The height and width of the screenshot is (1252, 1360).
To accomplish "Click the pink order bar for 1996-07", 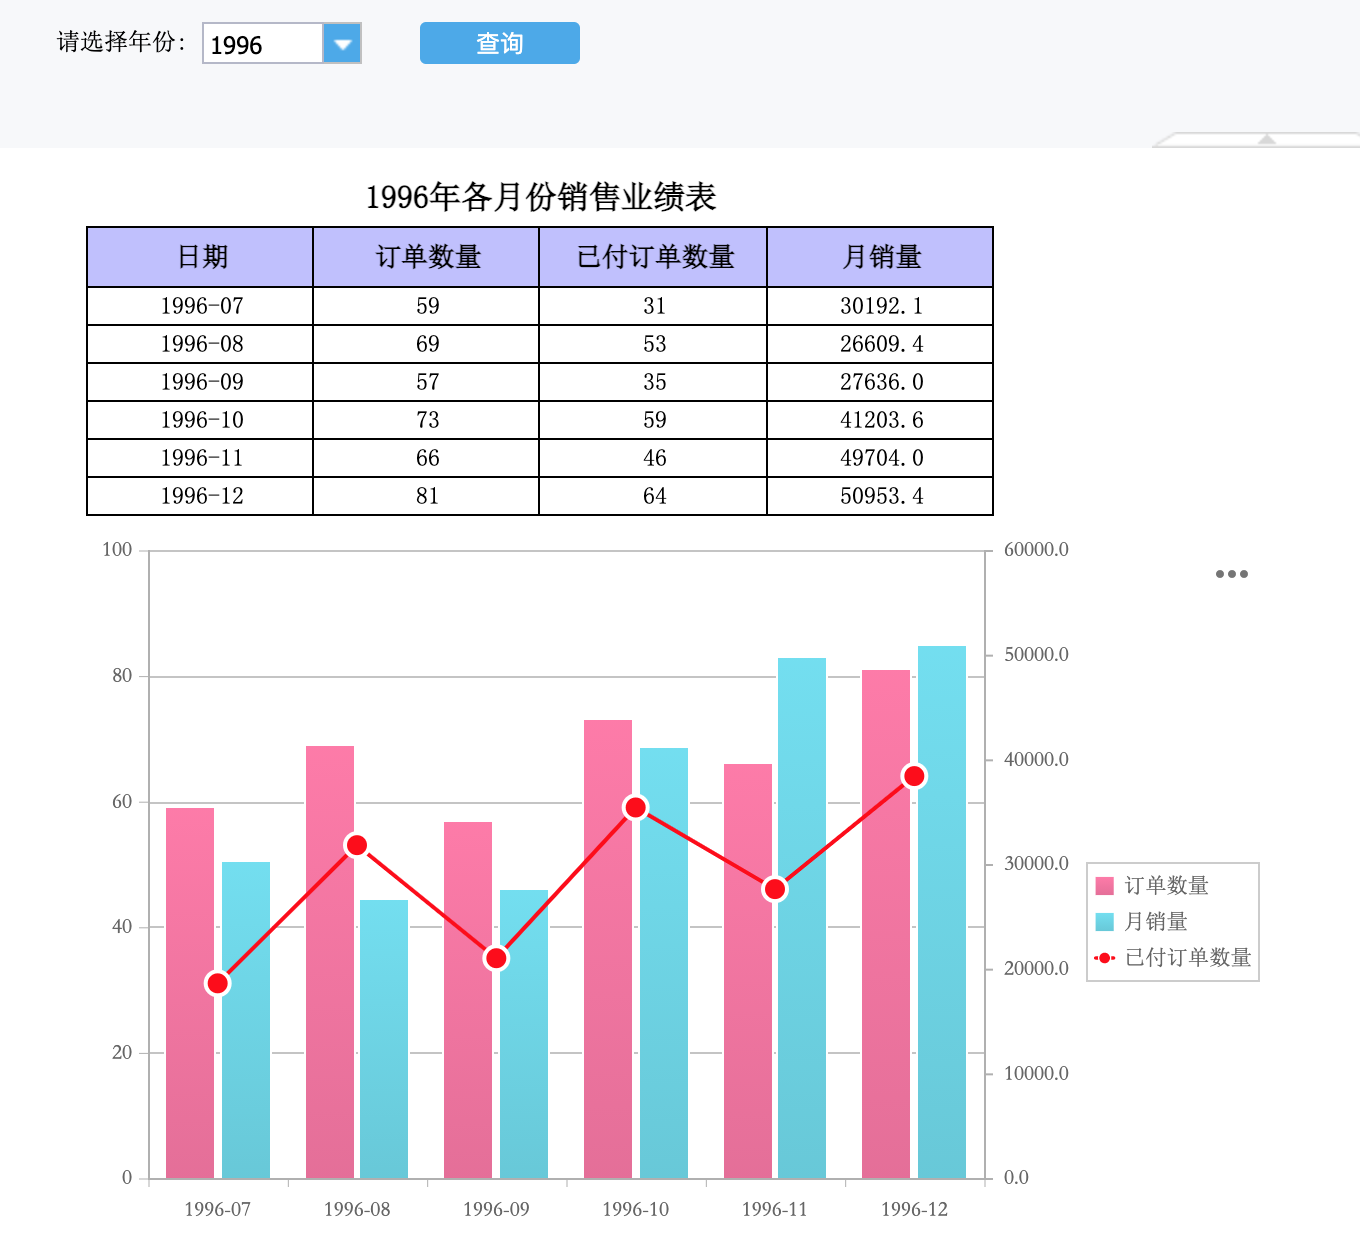I will click(x=190, y=993).
